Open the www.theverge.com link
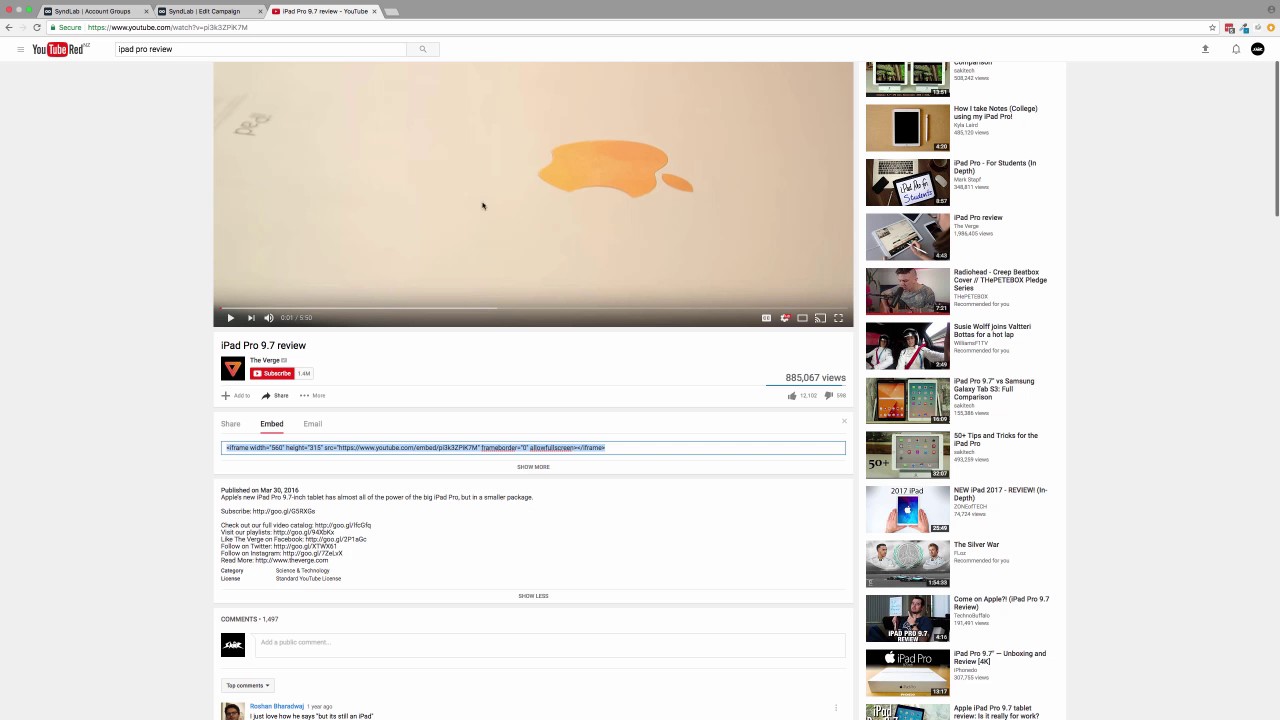Image resolution: width=1280 pixels, height=720 pixels. 292,560
